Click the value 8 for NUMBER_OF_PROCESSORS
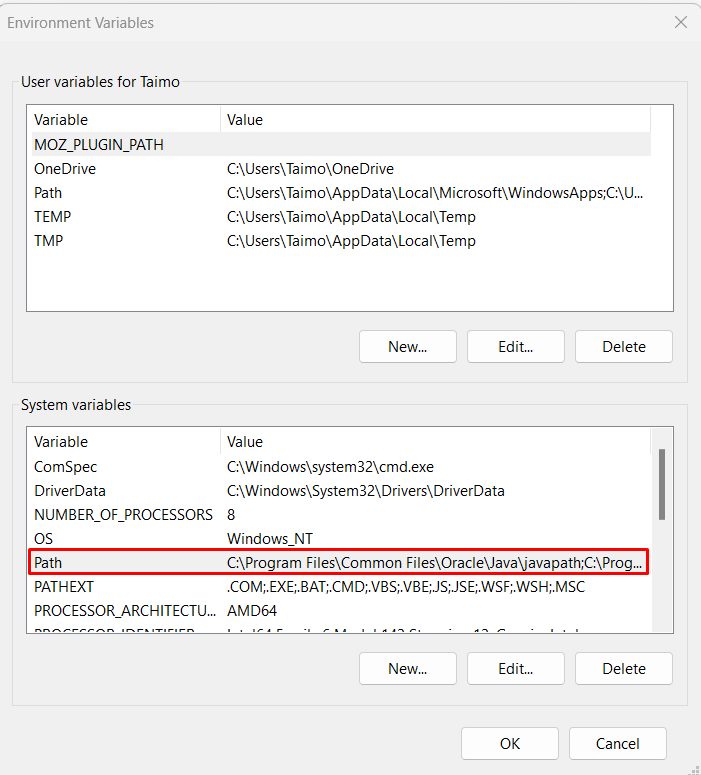This screenshot has width=701, height=775. pyautogui.click(x=231, y=515)
